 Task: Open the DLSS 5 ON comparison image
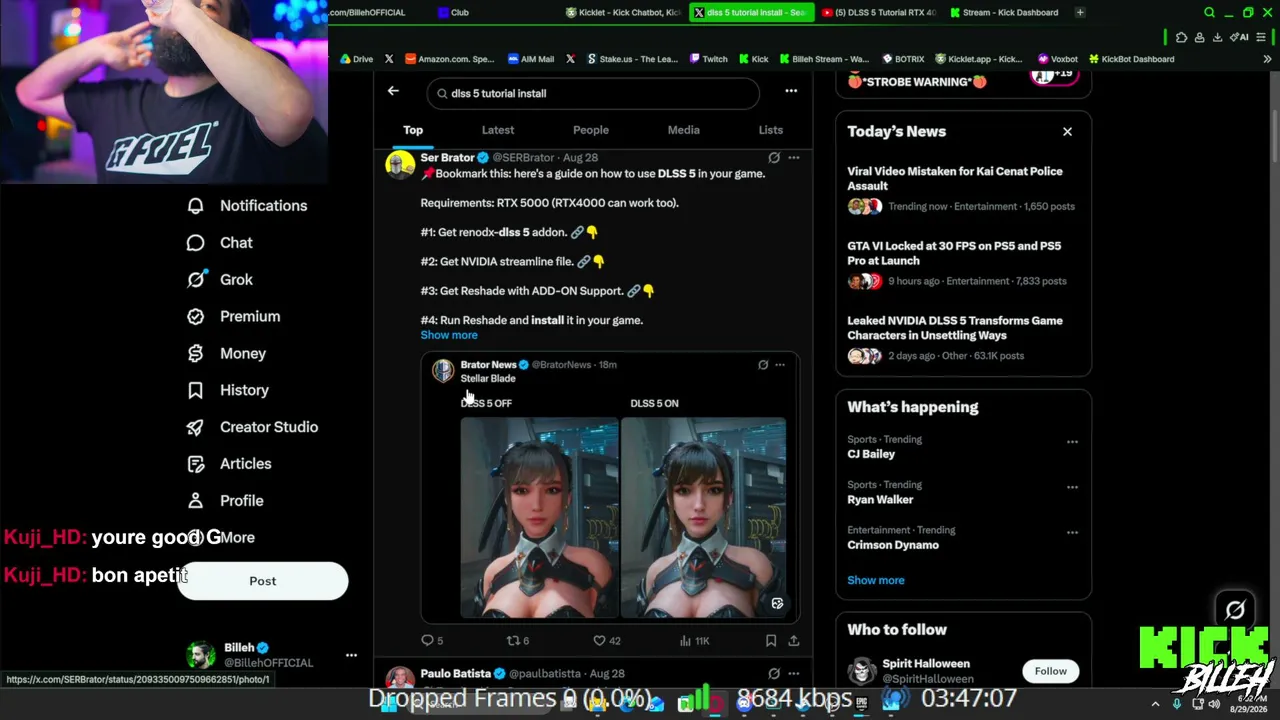click(x=704, y=518)
